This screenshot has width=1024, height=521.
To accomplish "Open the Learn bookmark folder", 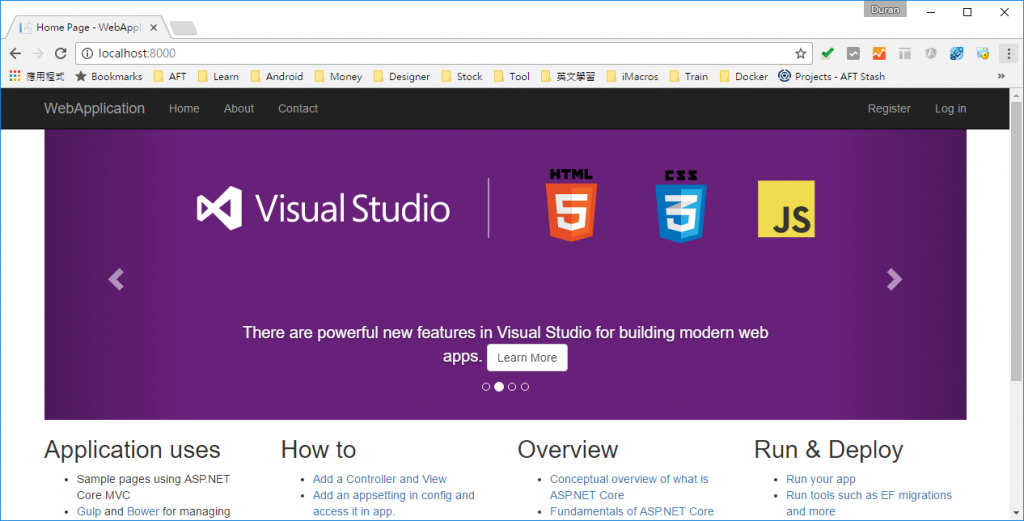I will (218, 76).
